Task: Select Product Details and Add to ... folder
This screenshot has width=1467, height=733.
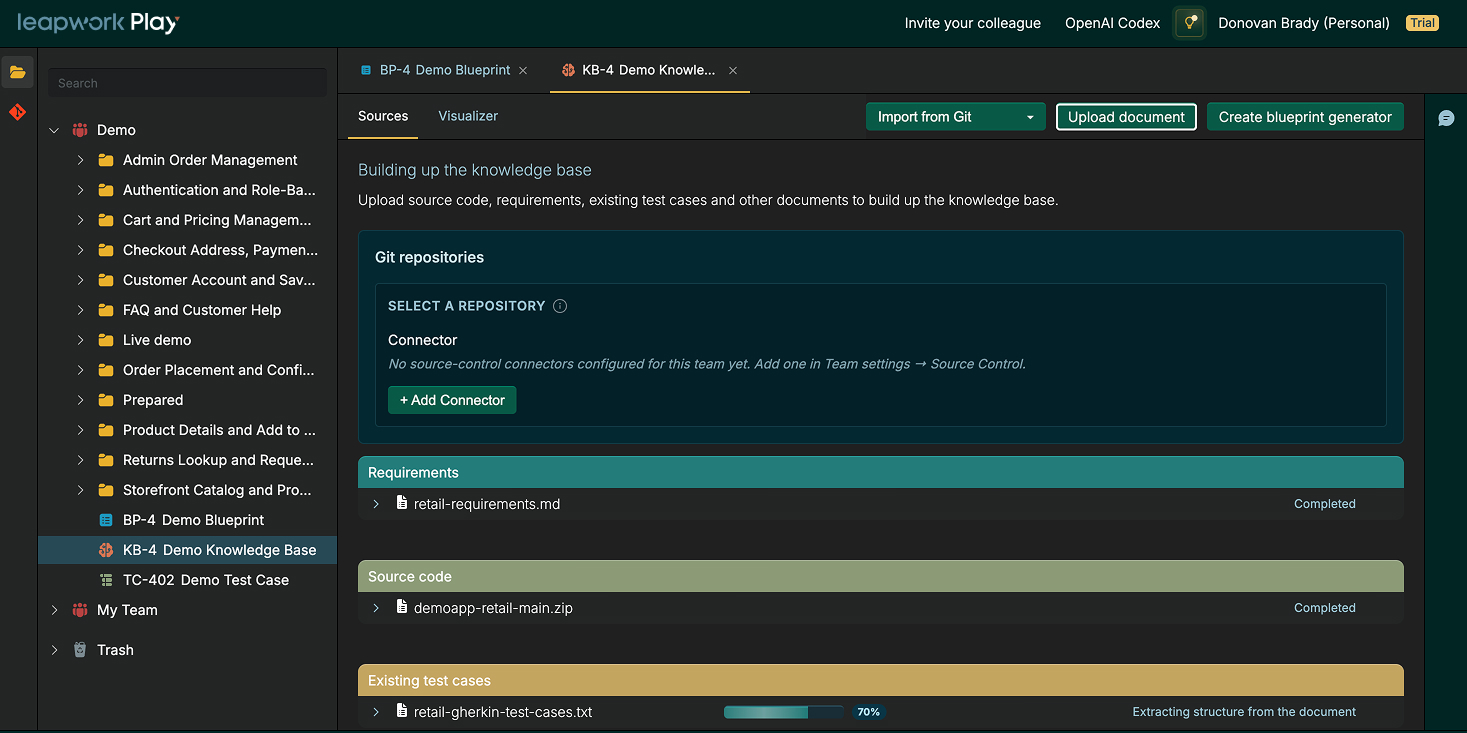Action: [187, 430]
